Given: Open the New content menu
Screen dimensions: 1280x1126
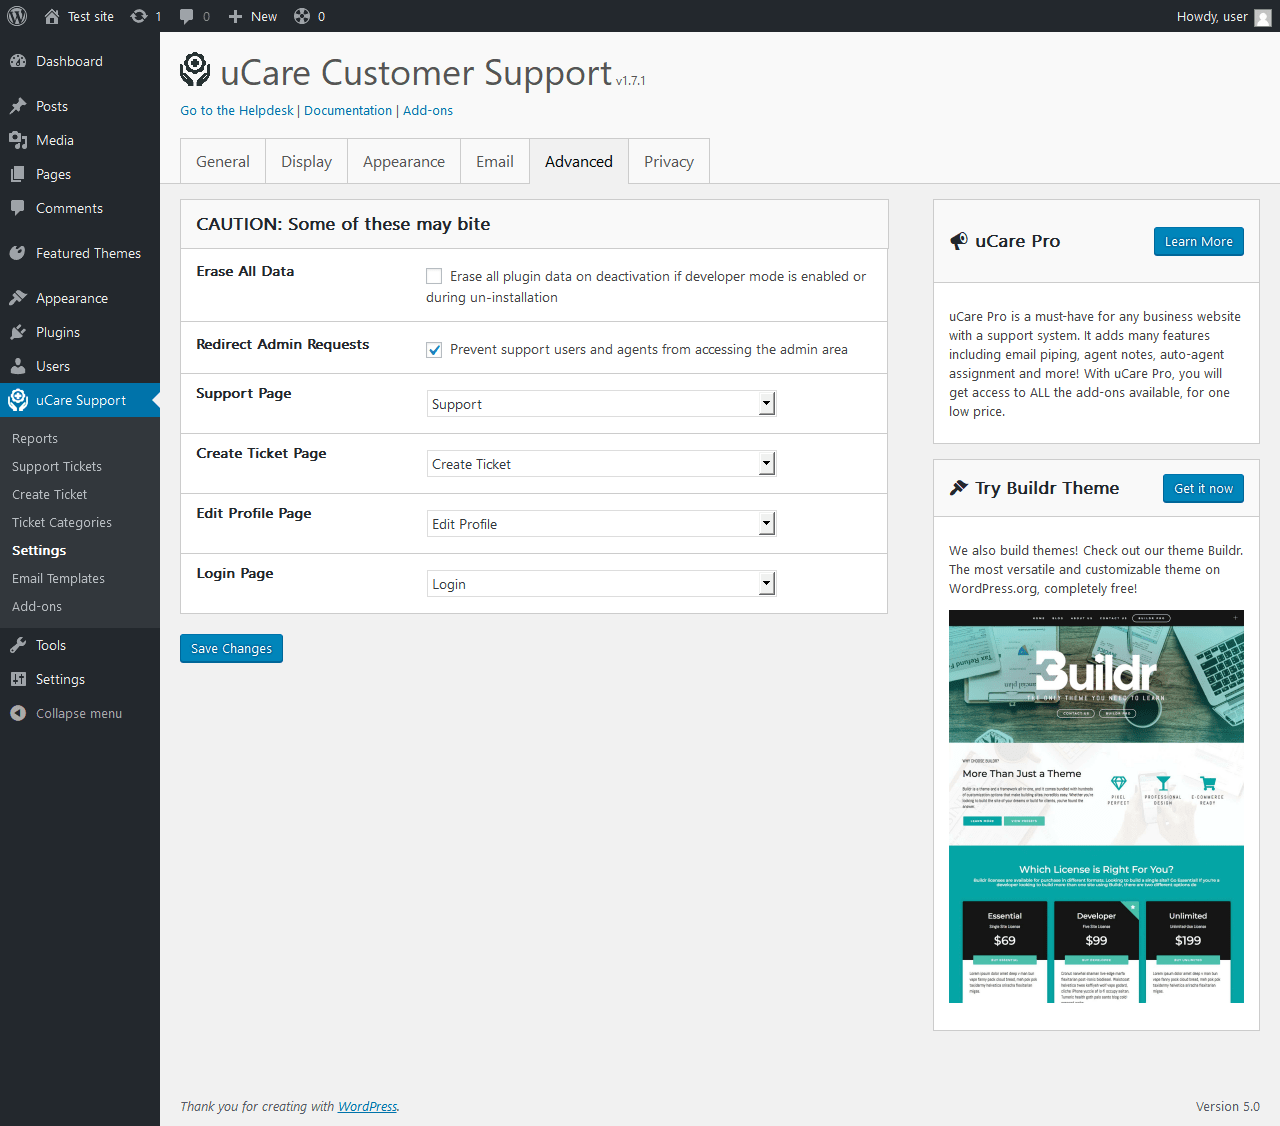Looking at the screenshot, I should [x=253, y=16].
